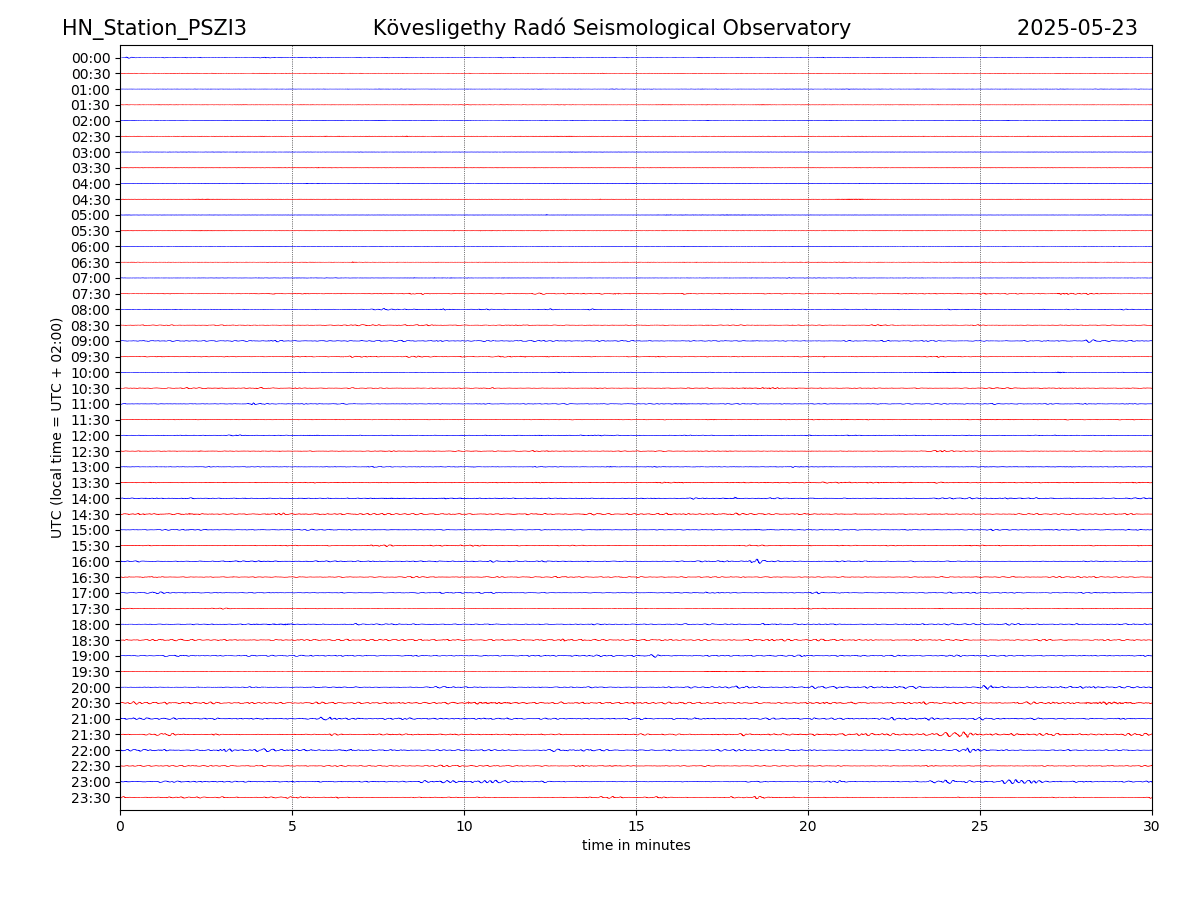Click the 5 minute x-axis tick label
Viewport: 1200px width, 900px height.
click(x=292, y=827)
